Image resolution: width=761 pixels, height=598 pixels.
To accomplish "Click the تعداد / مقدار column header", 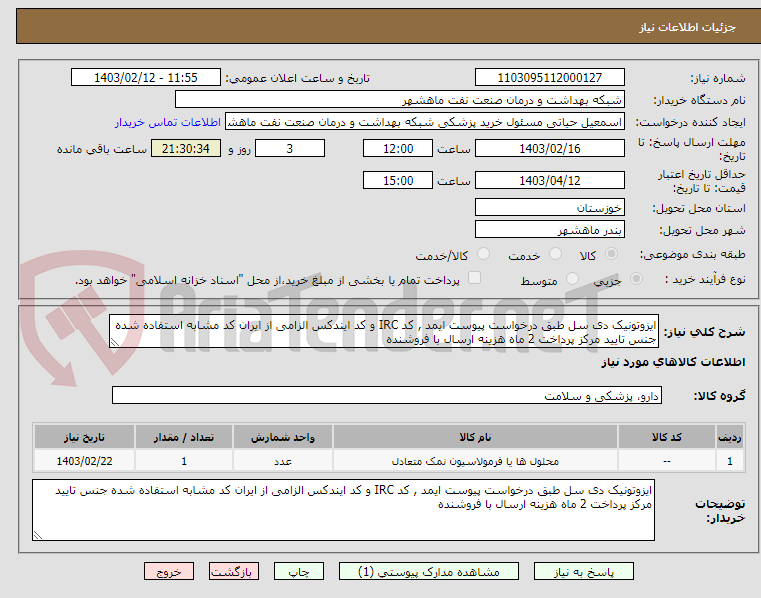I will coord(184,437).
